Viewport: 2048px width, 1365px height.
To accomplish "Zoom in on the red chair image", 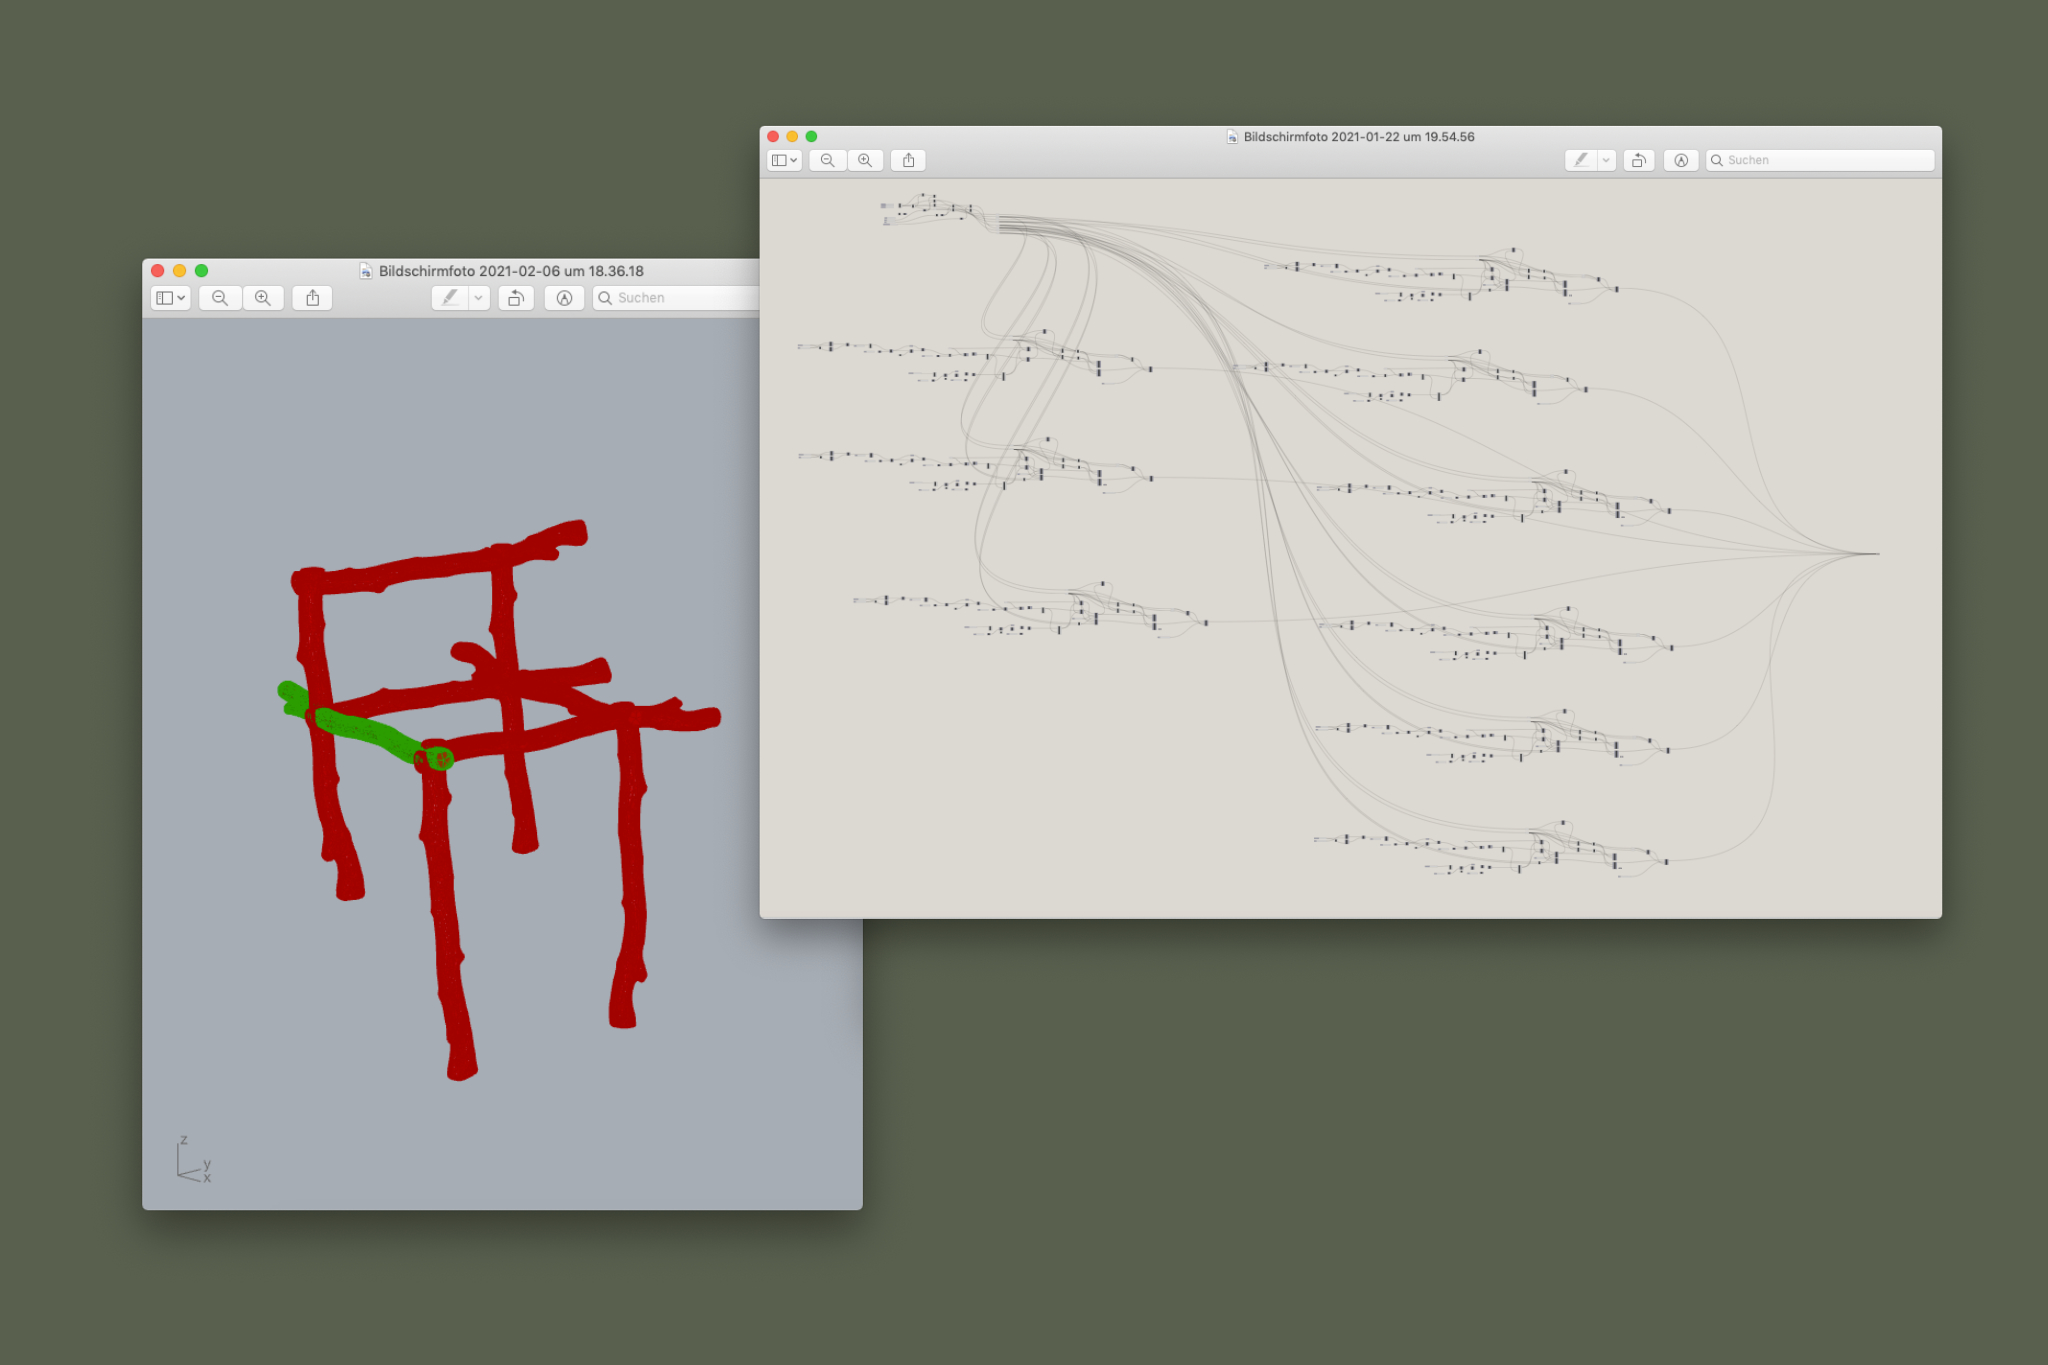I will pyautogui.click(x=263, y=298).
